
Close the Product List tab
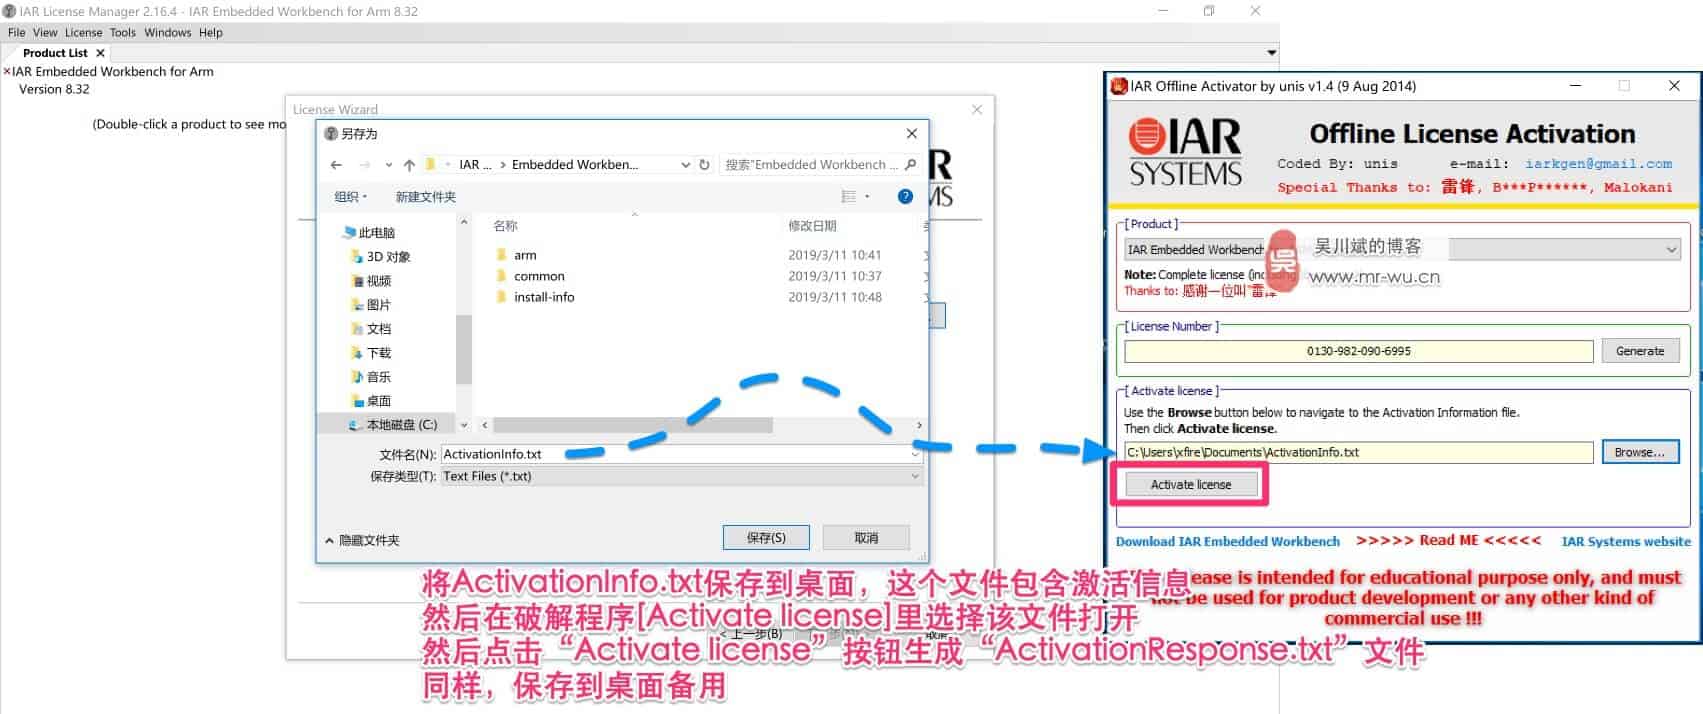tap(100, 53)
